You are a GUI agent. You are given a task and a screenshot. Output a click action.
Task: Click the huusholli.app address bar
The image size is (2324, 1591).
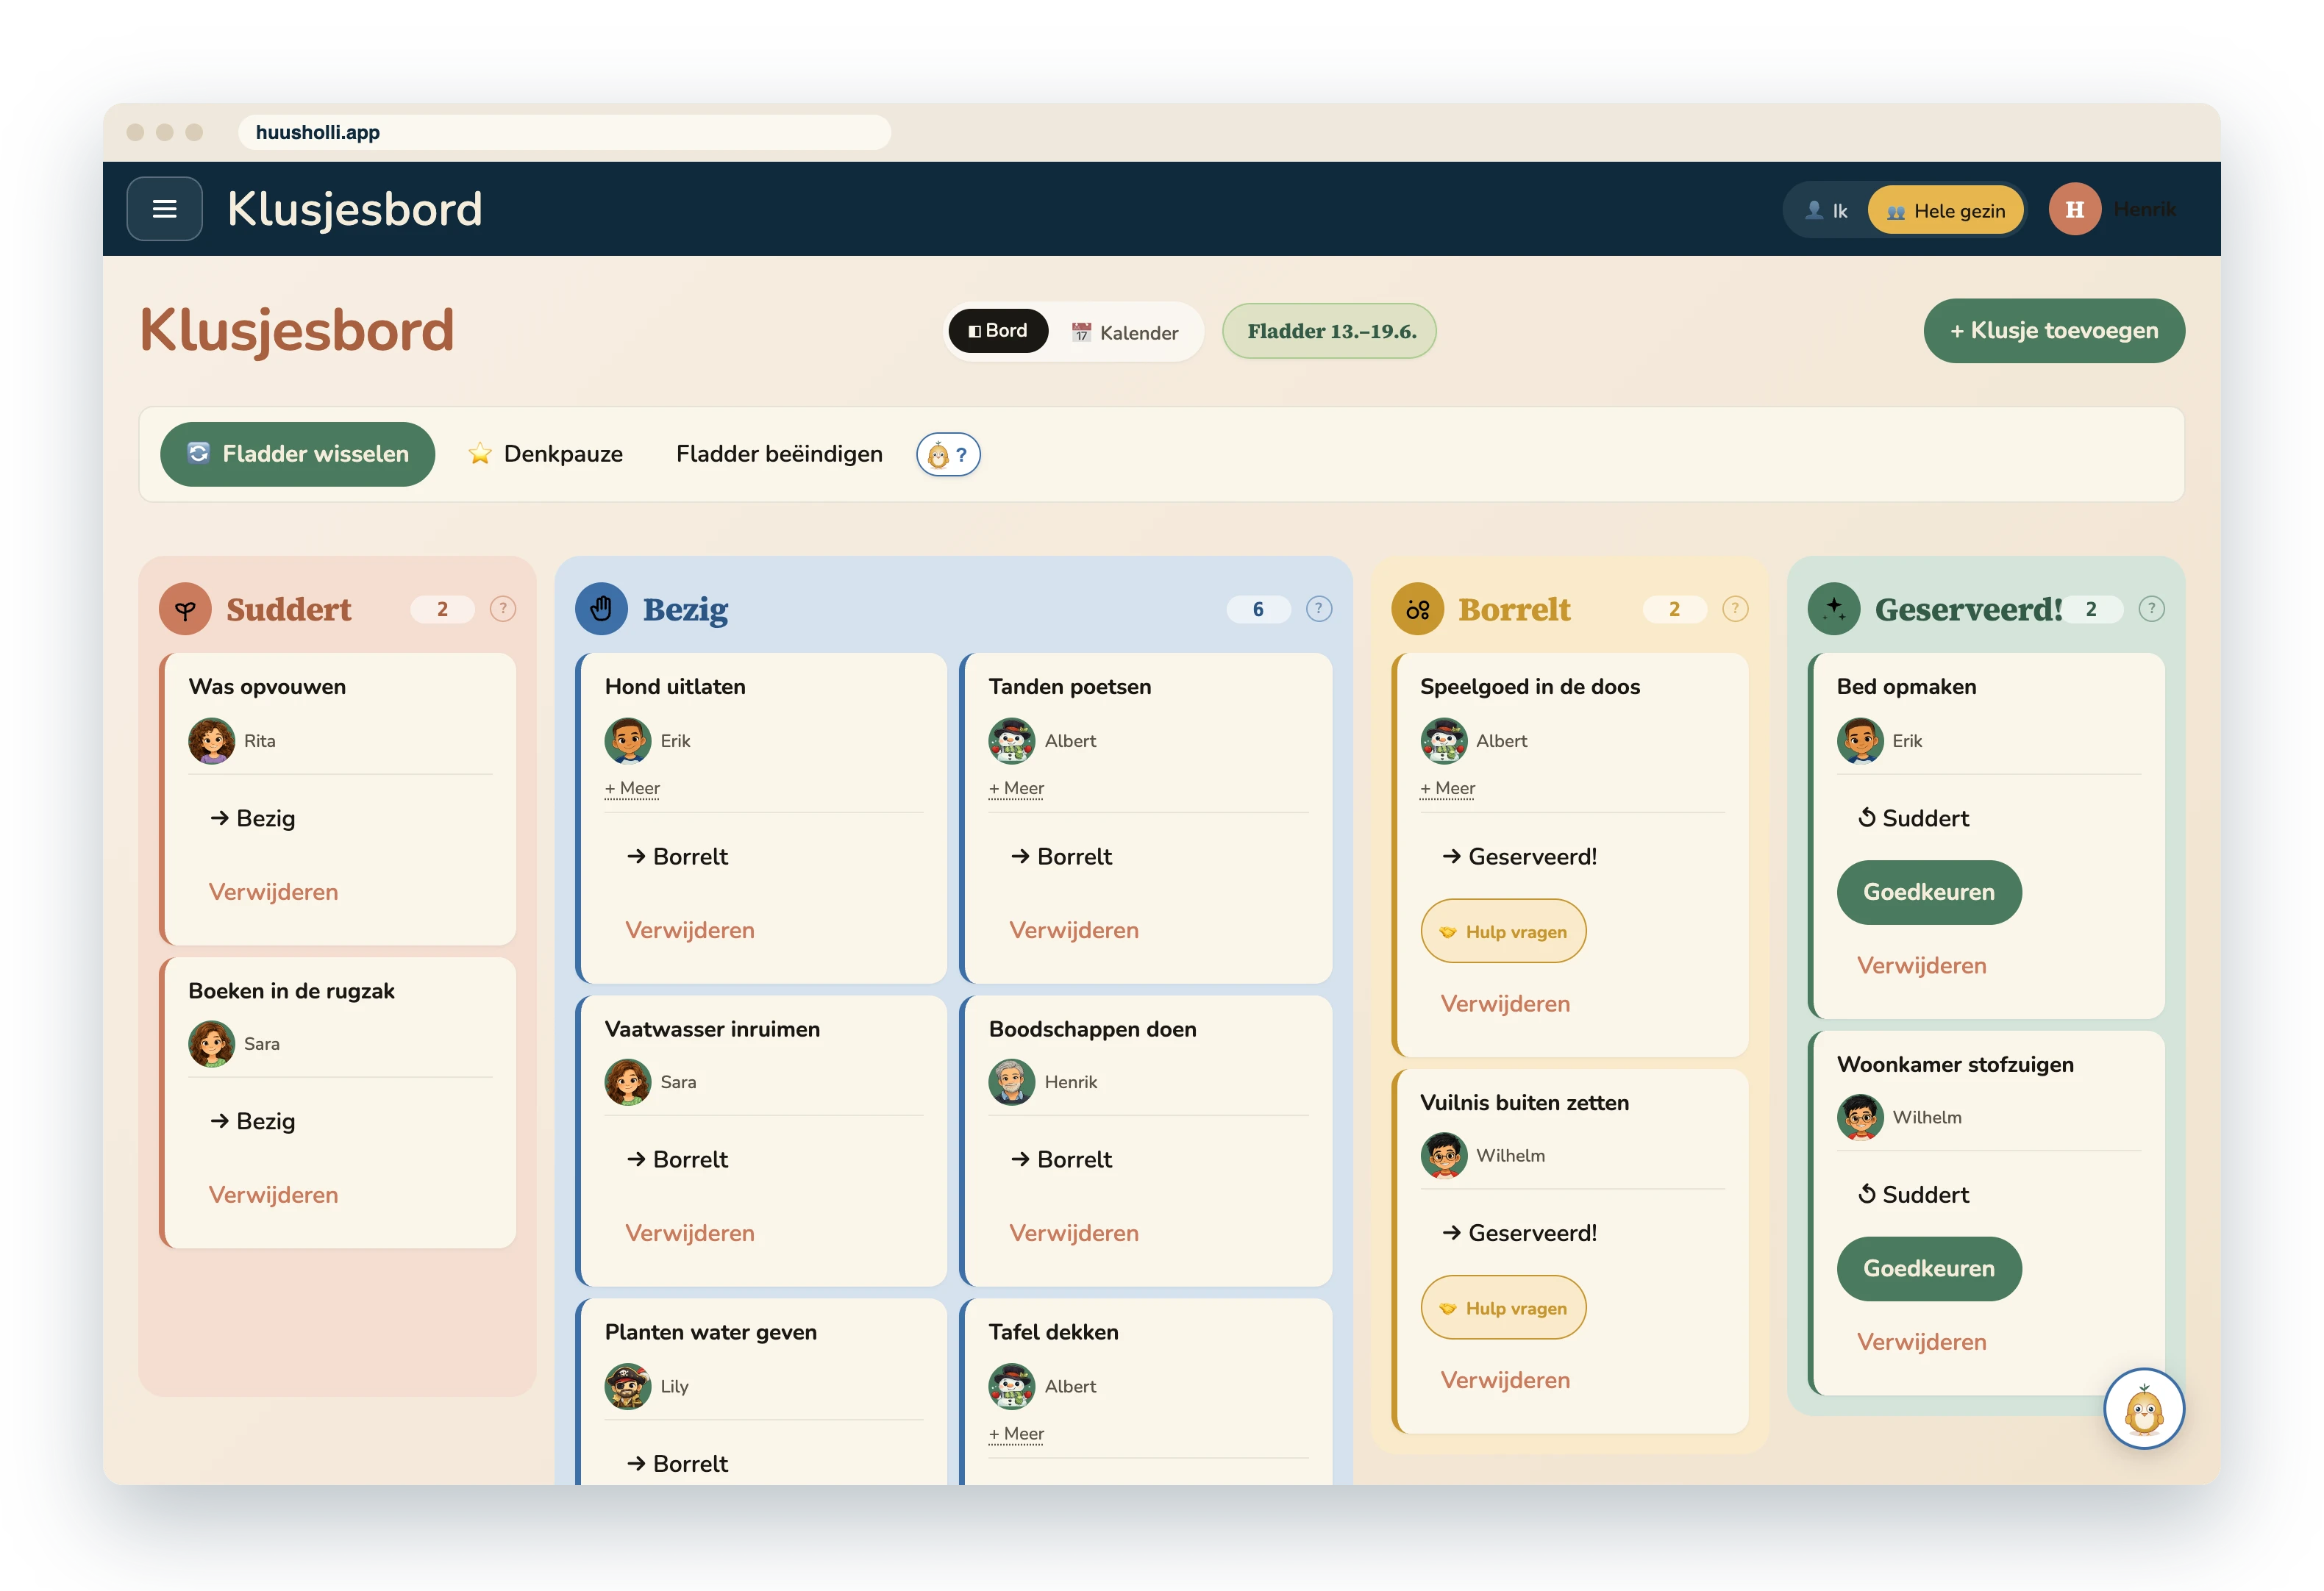pyautogui.click(x=564, y=132)
